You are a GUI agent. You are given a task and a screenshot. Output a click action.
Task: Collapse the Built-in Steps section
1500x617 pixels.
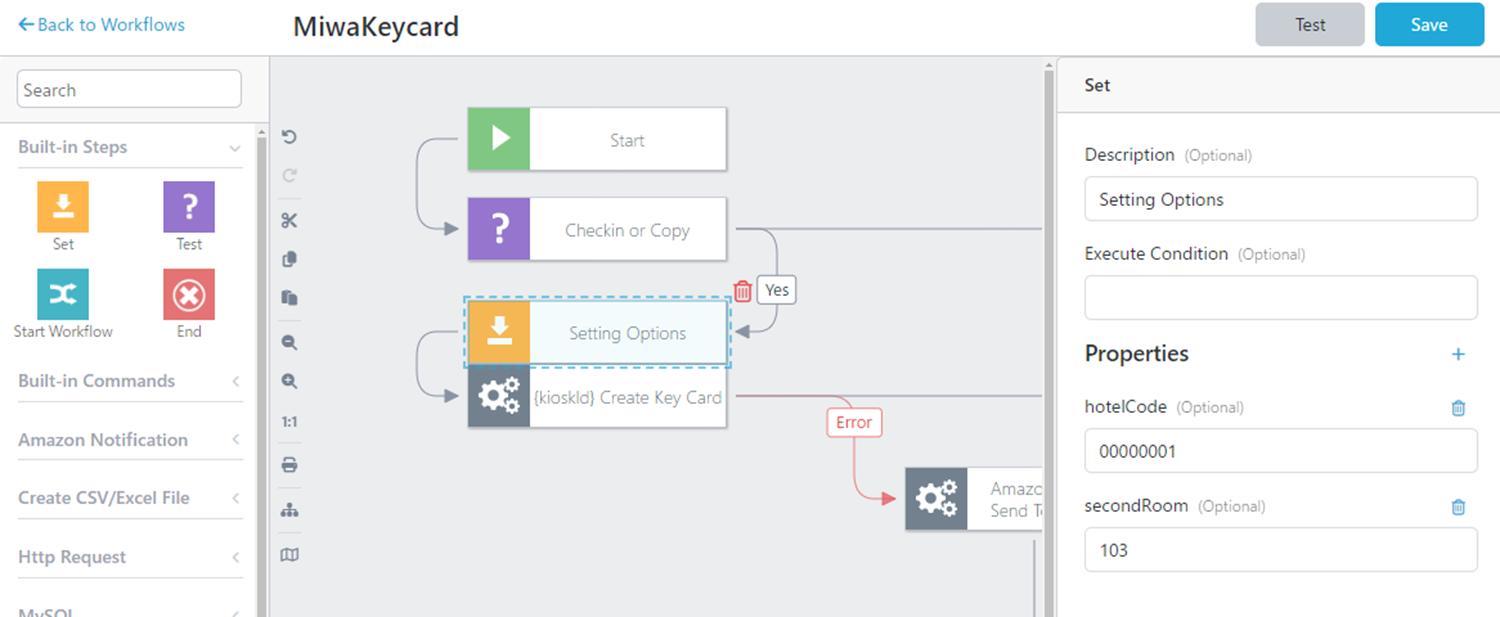coord(235,148)
